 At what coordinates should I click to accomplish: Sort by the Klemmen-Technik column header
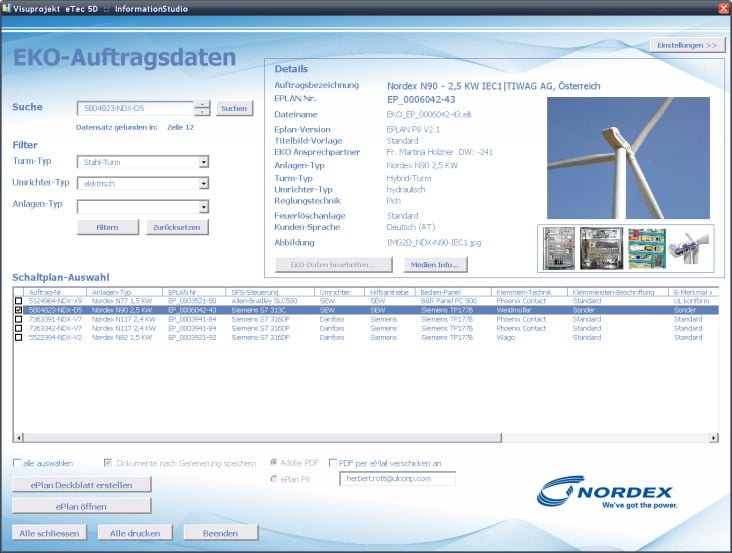pyautogui.click(x=529, y=292)
